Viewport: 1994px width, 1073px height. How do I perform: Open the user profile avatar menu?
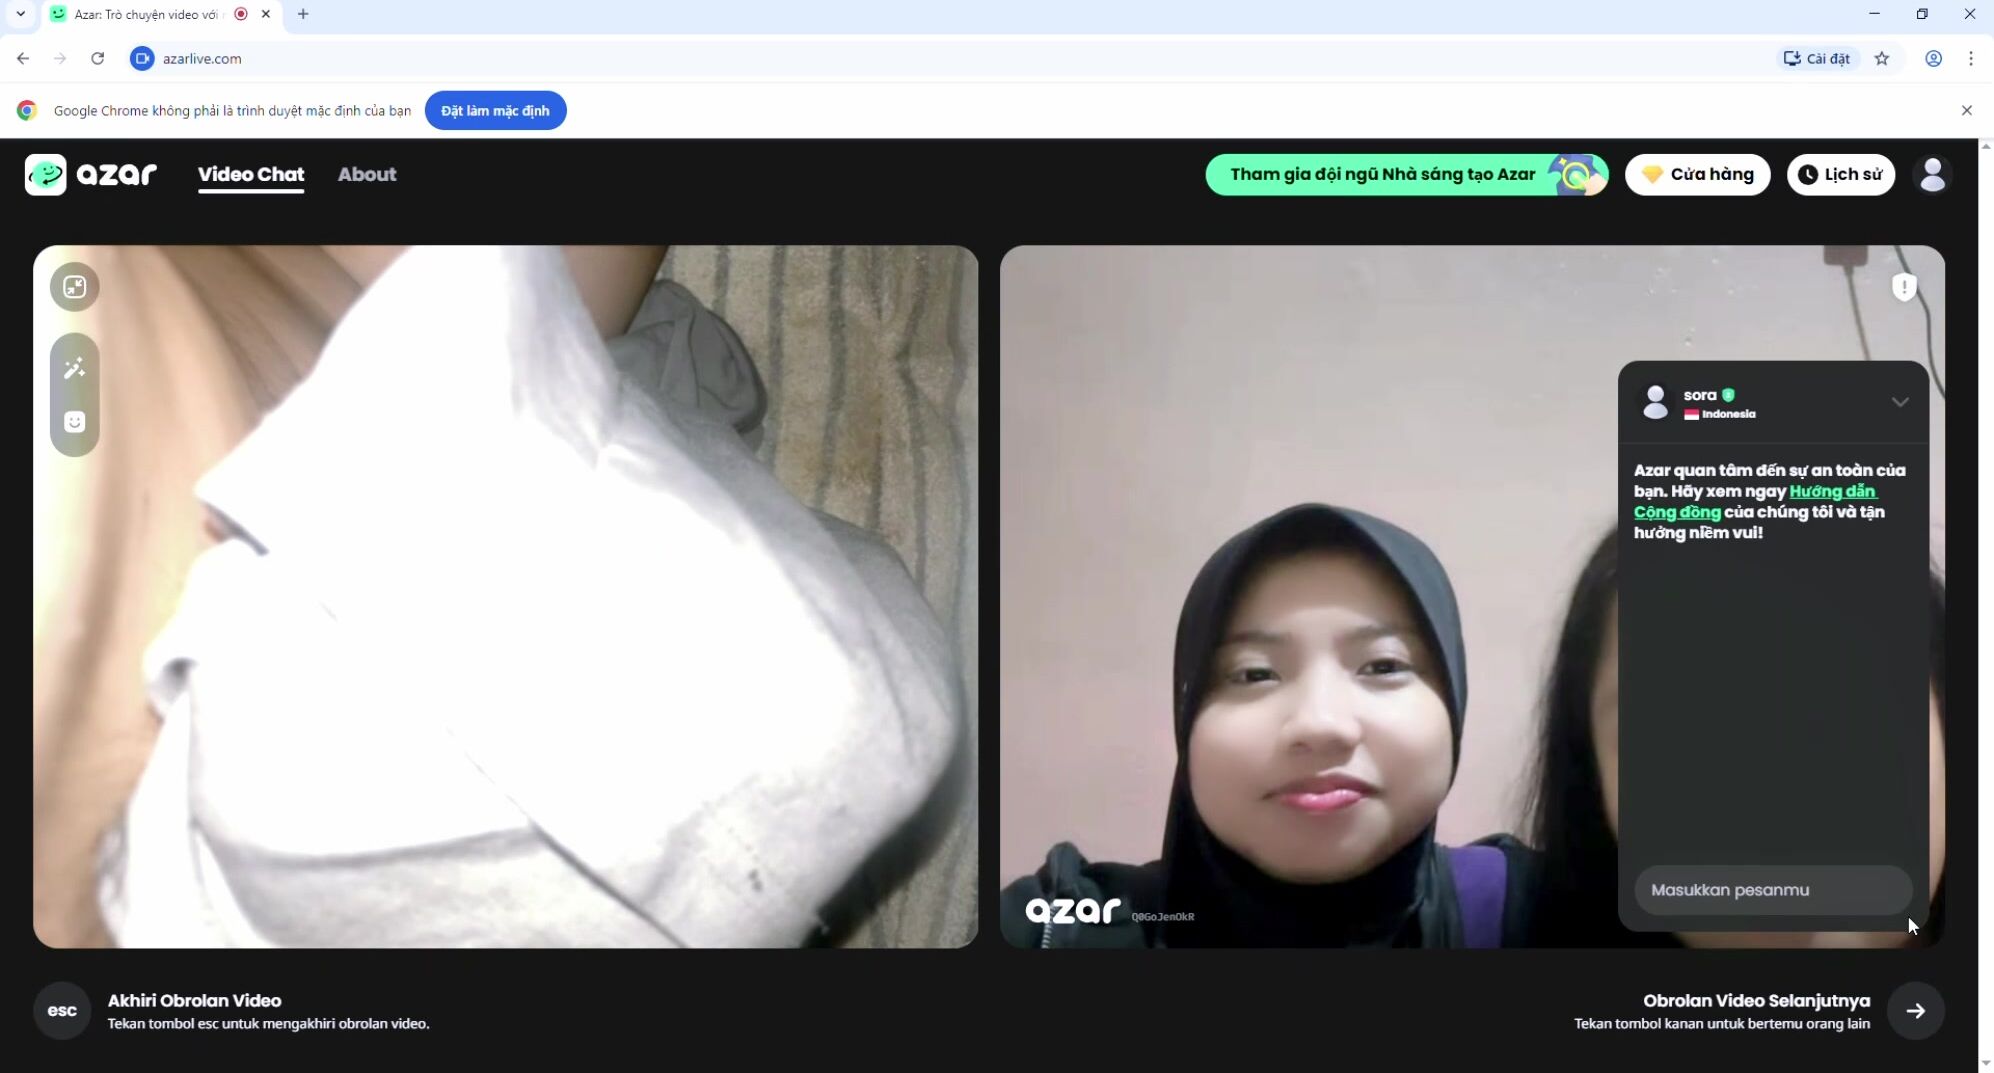(x=1933, y=174)
